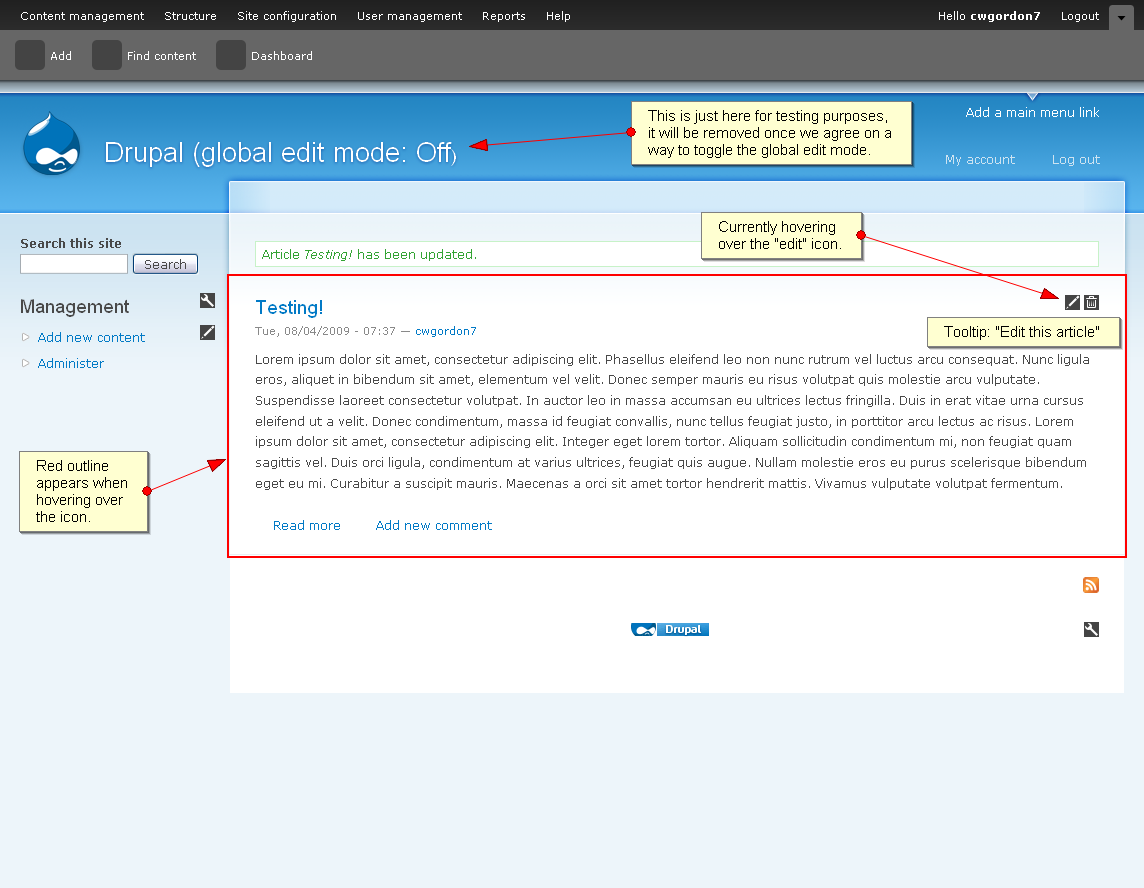This screenshot has height=888, width=1144.
Task: Open the orange RSS feed icon
Action: 1091,585
